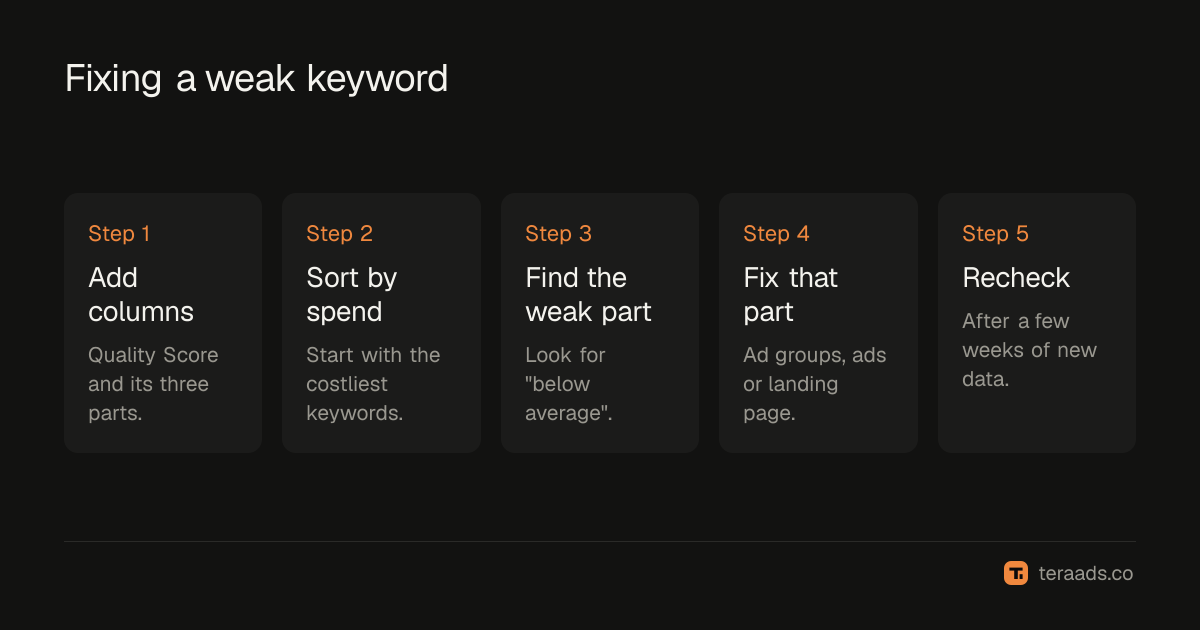Screen dimensions: 1200x630
Task: Click 'Start with the costliest keywords.' text
Action: (x=373, y=384)
